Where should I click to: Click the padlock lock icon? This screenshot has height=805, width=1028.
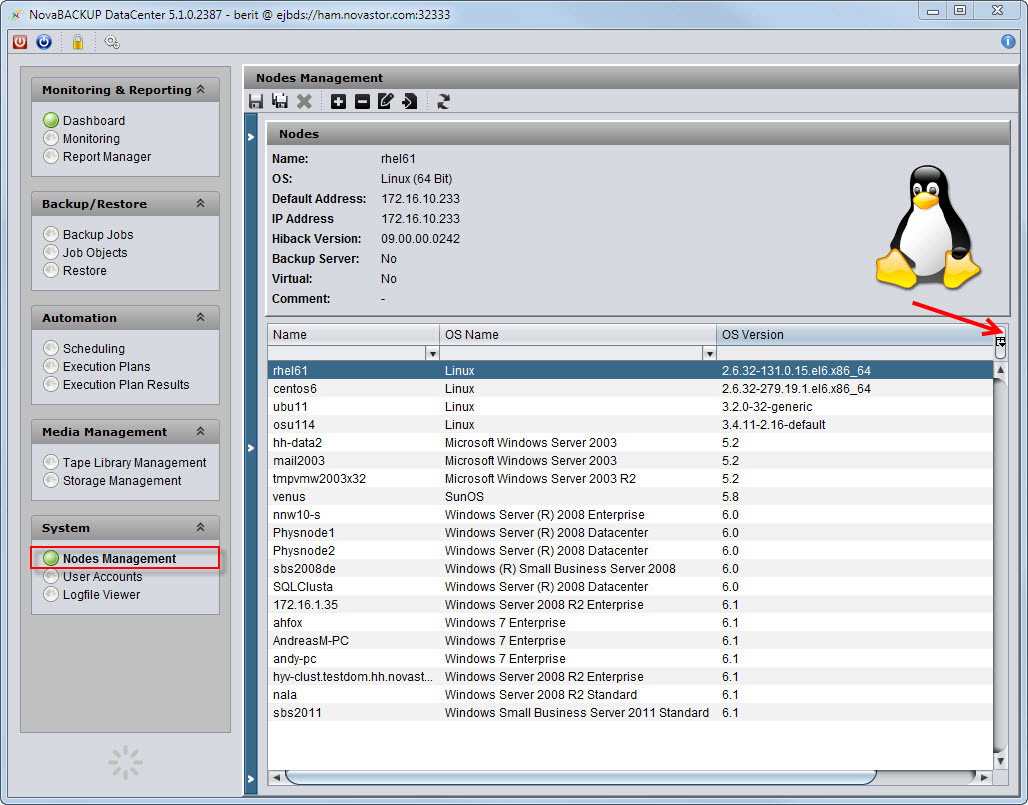pos(77,43)
